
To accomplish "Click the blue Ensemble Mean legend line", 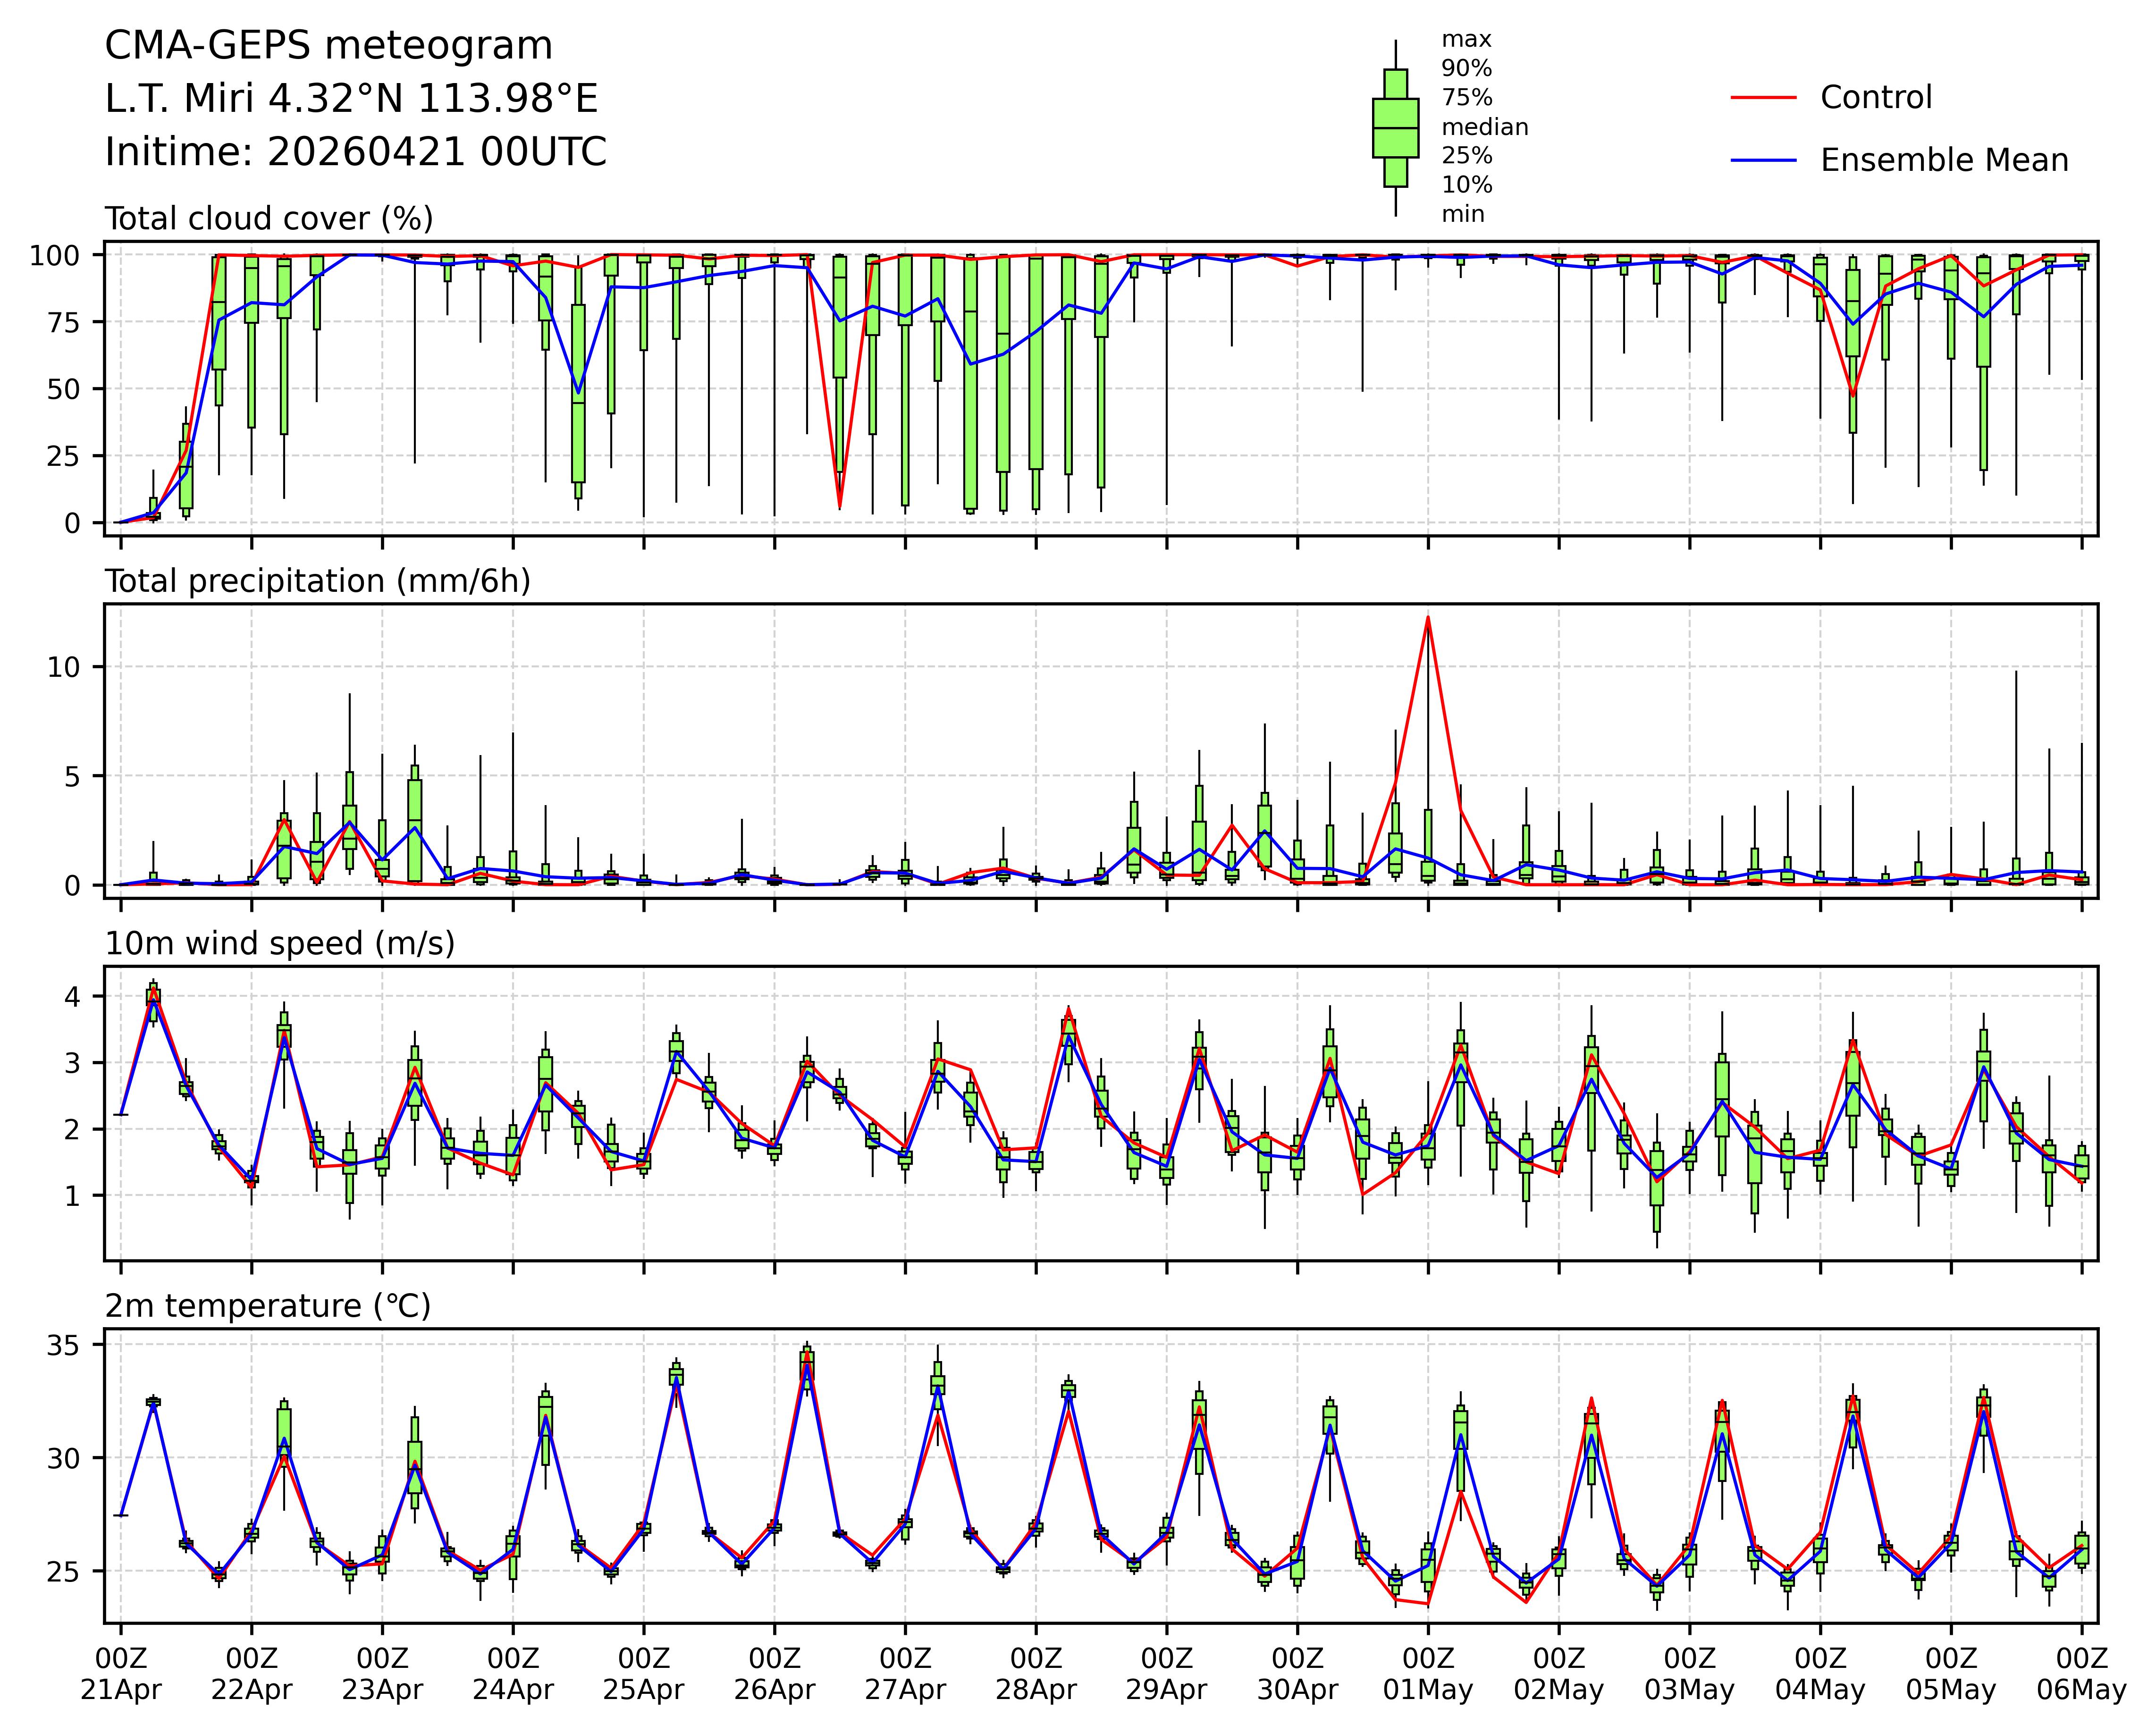I will [x=1763, y=160].
